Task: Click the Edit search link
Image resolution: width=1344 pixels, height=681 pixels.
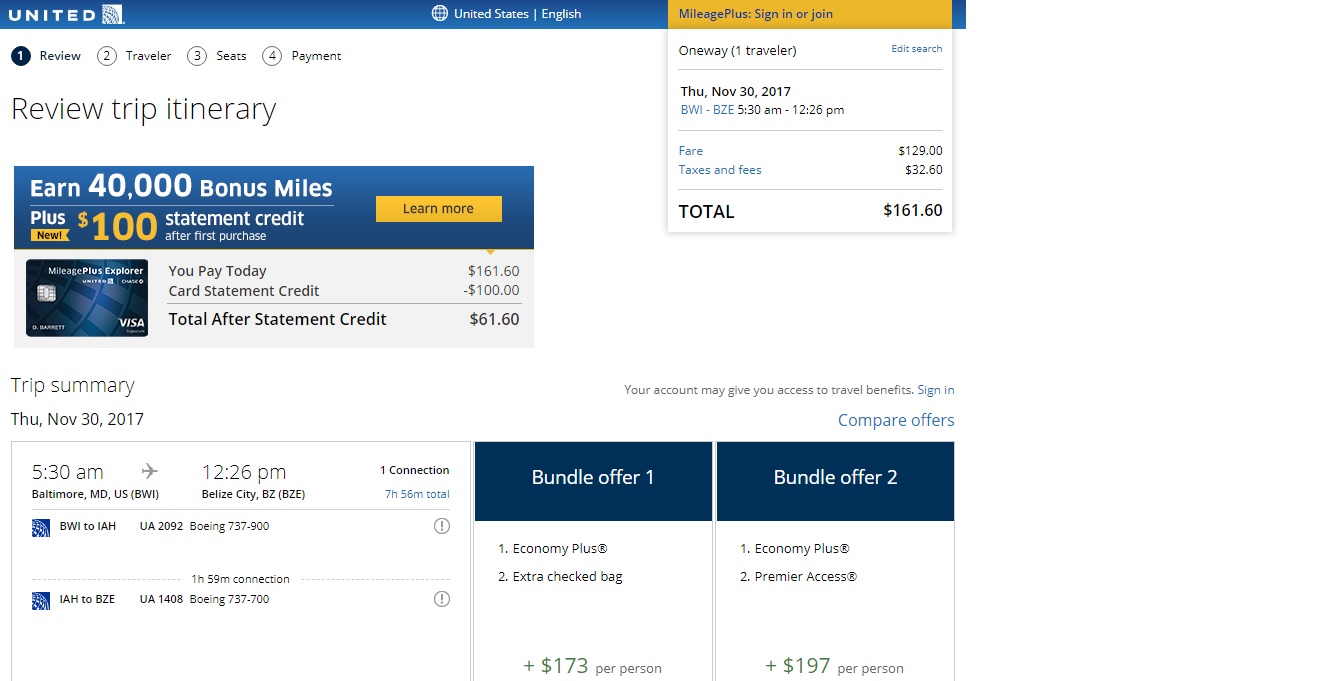Action: tap(917, 49)
